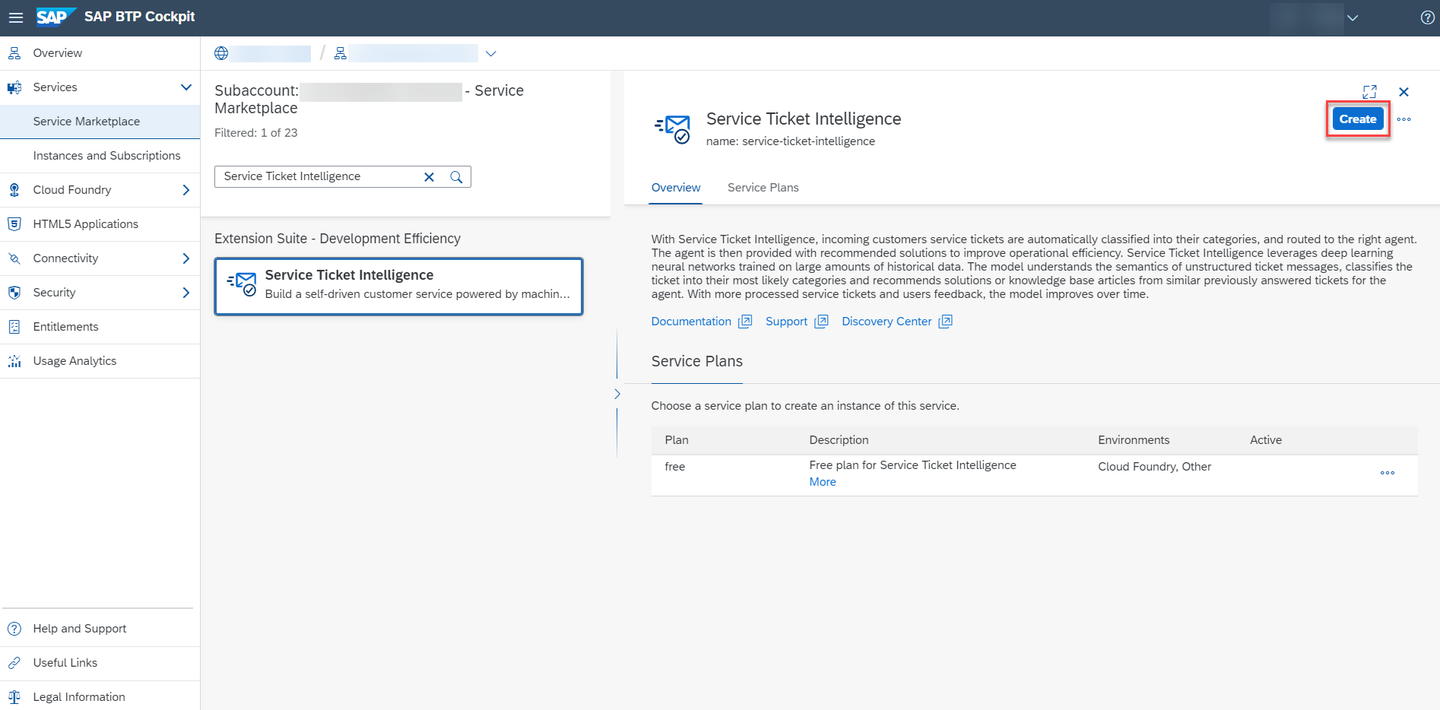Click the Useful Links icon

[x=14, y=663]
